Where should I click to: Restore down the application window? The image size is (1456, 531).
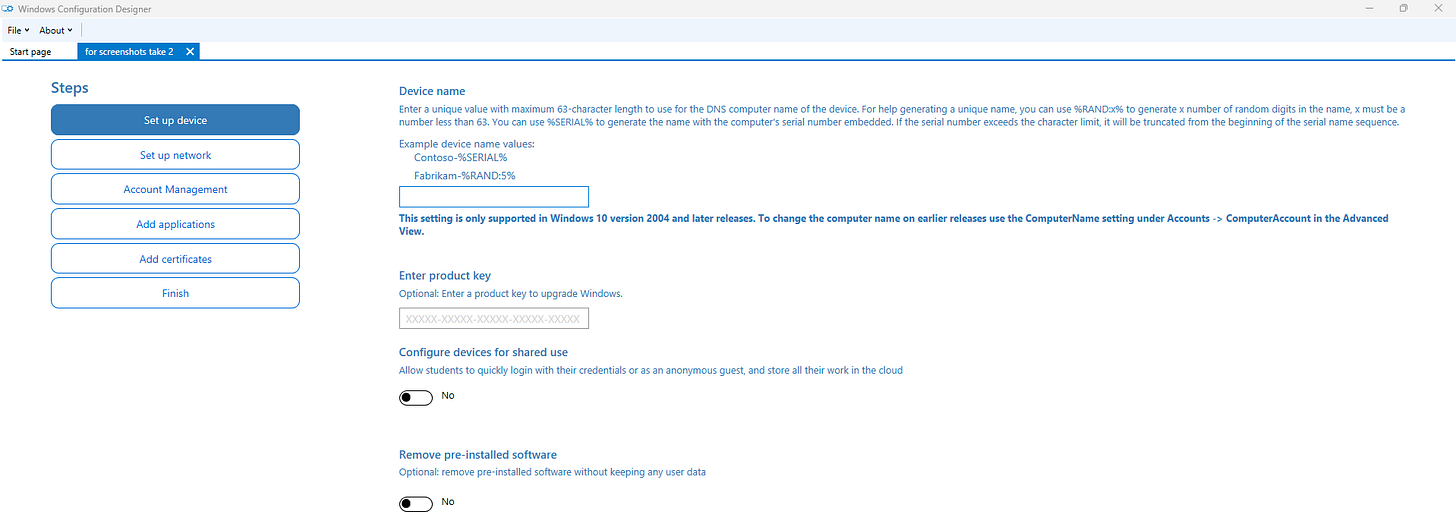pos(1403,8)
